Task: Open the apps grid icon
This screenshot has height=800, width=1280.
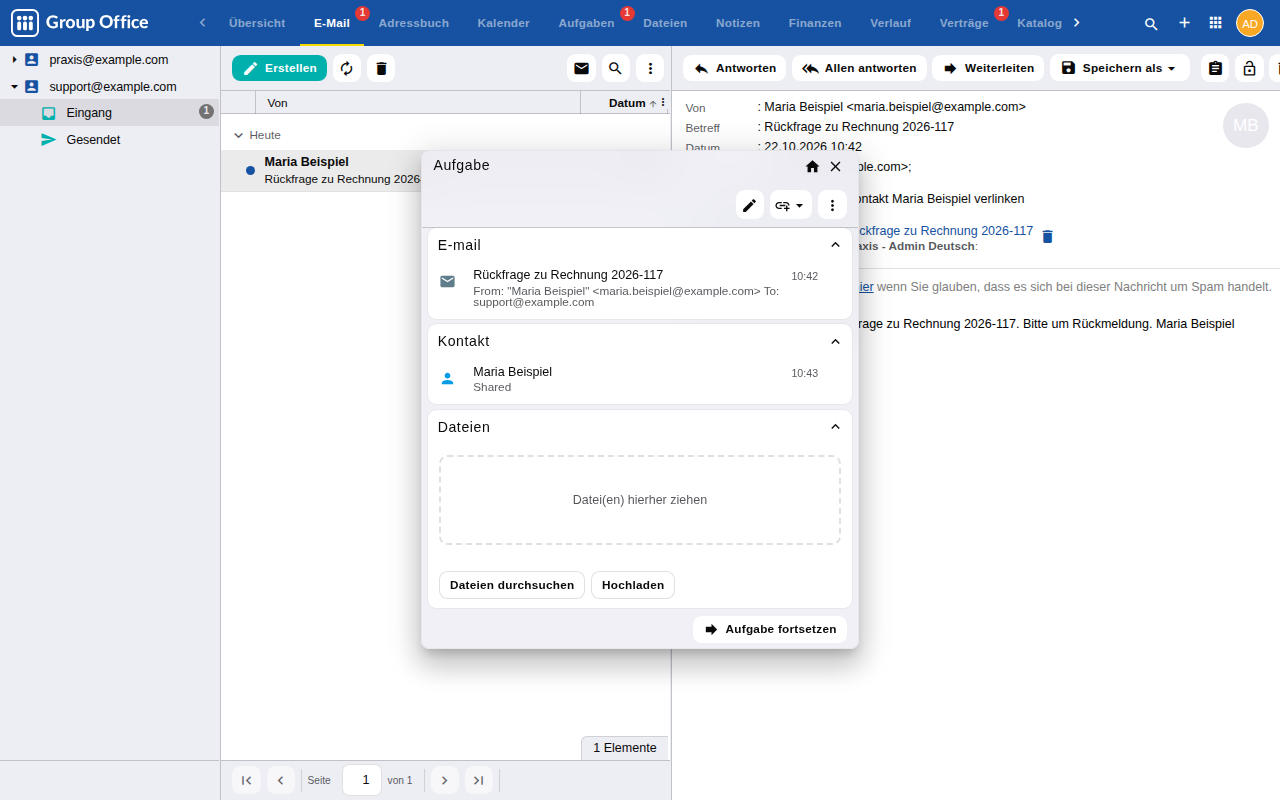Action: tap(1216, 23)
